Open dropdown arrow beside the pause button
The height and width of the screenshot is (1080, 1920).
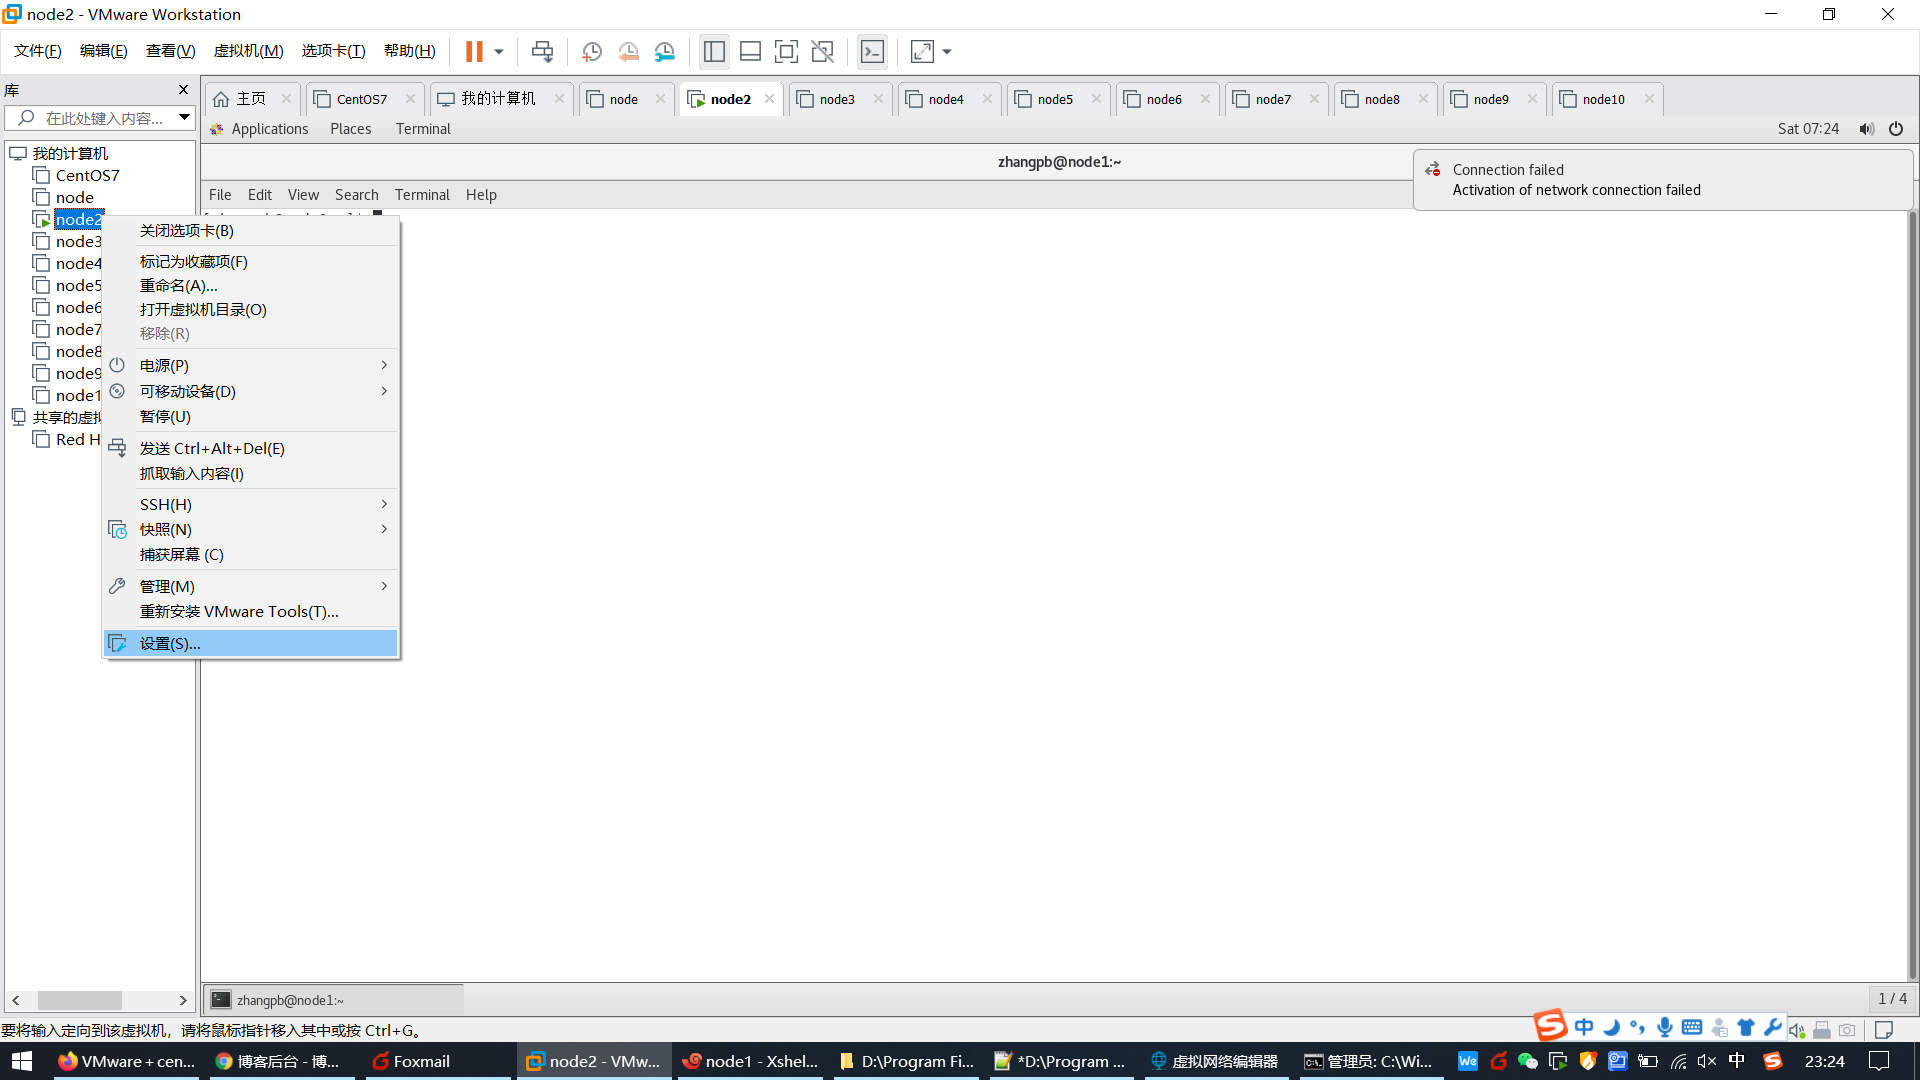tap(499, 52)
